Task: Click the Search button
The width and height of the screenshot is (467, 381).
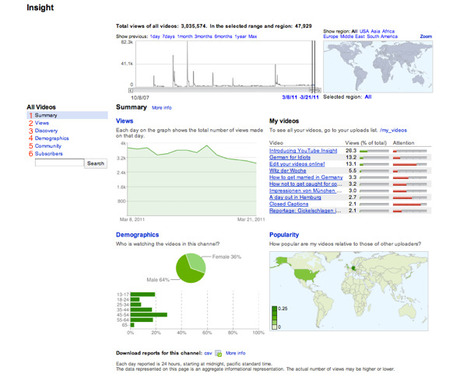Action: click(96, 163)
